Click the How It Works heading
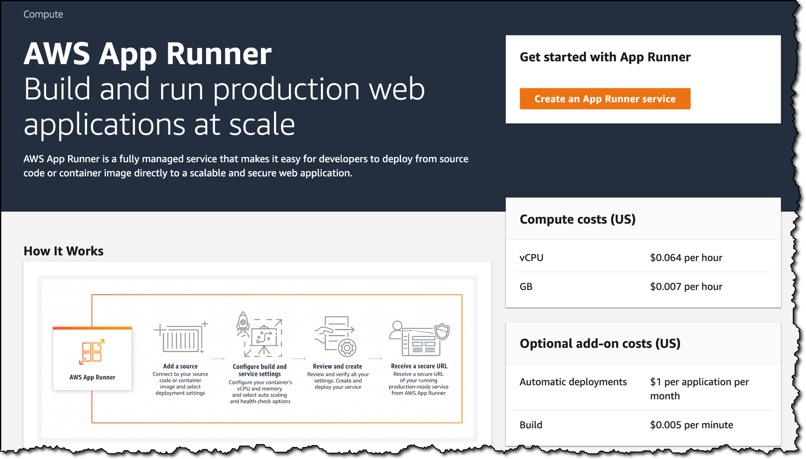 pyautogui.click(x=64, y=251)
